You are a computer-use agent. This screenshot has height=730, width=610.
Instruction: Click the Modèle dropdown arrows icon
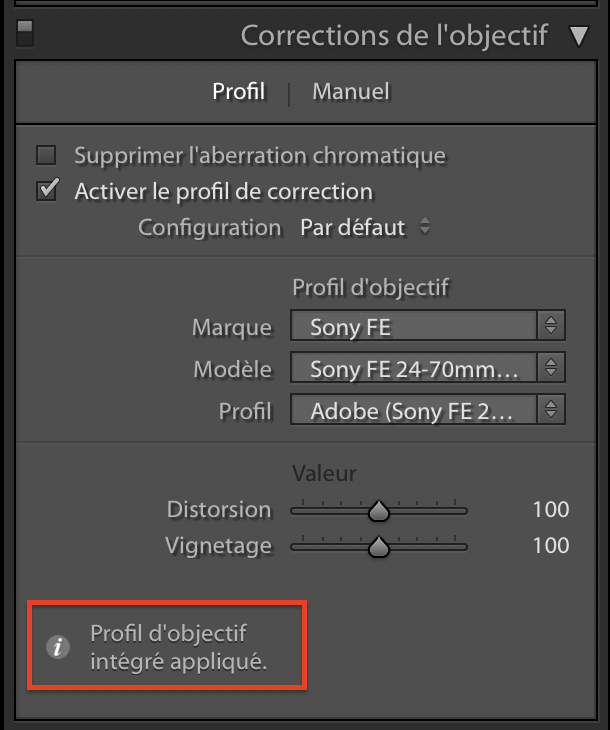coord(551,368)
